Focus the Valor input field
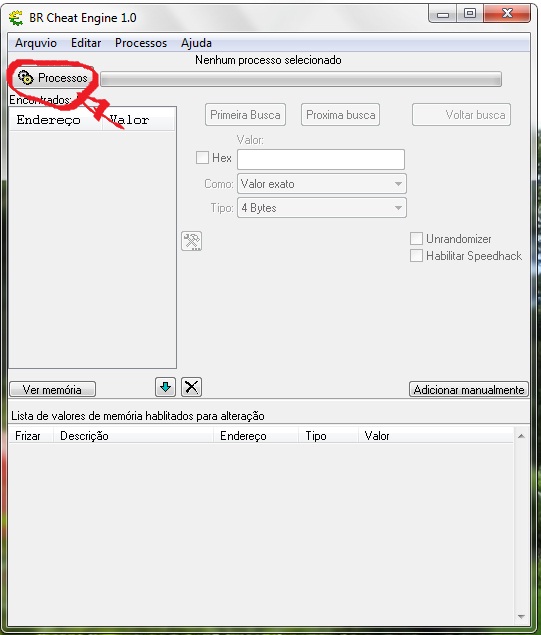541x635 pixels. [x=321, y=159]
